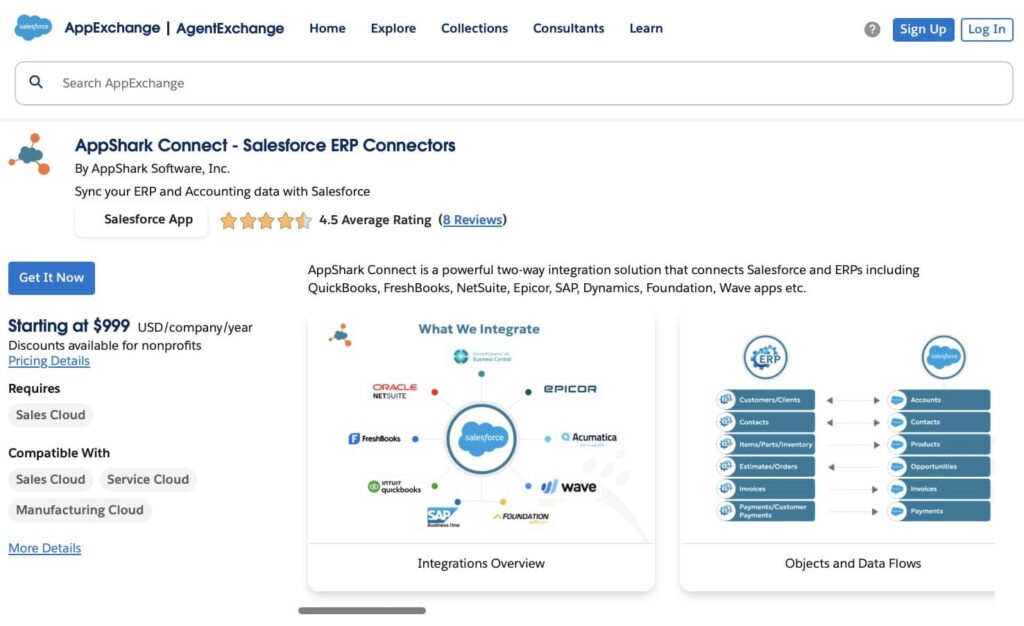The height and width of the screenshot is (626, 1024).
Task: Click the central Salesforce cloud in the diagram
Action: click(x=481, y=437)
